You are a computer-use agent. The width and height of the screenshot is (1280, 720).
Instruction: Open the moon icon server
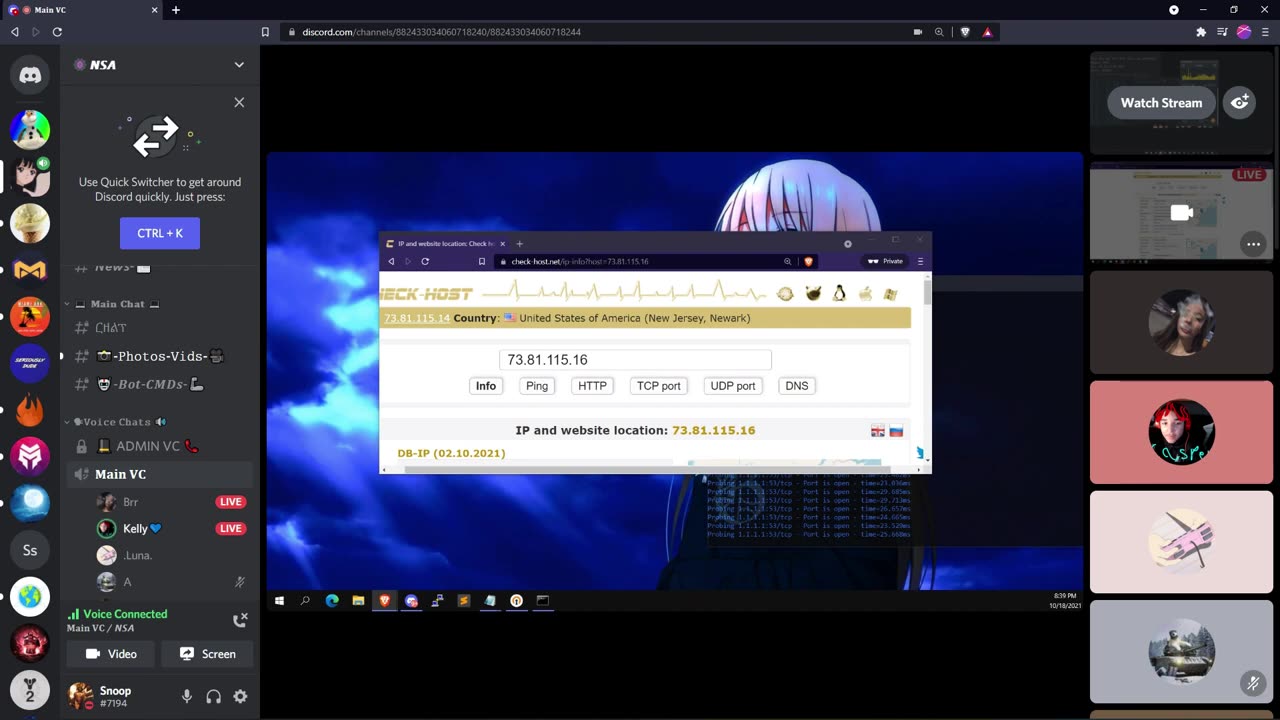tap(30, 503)
